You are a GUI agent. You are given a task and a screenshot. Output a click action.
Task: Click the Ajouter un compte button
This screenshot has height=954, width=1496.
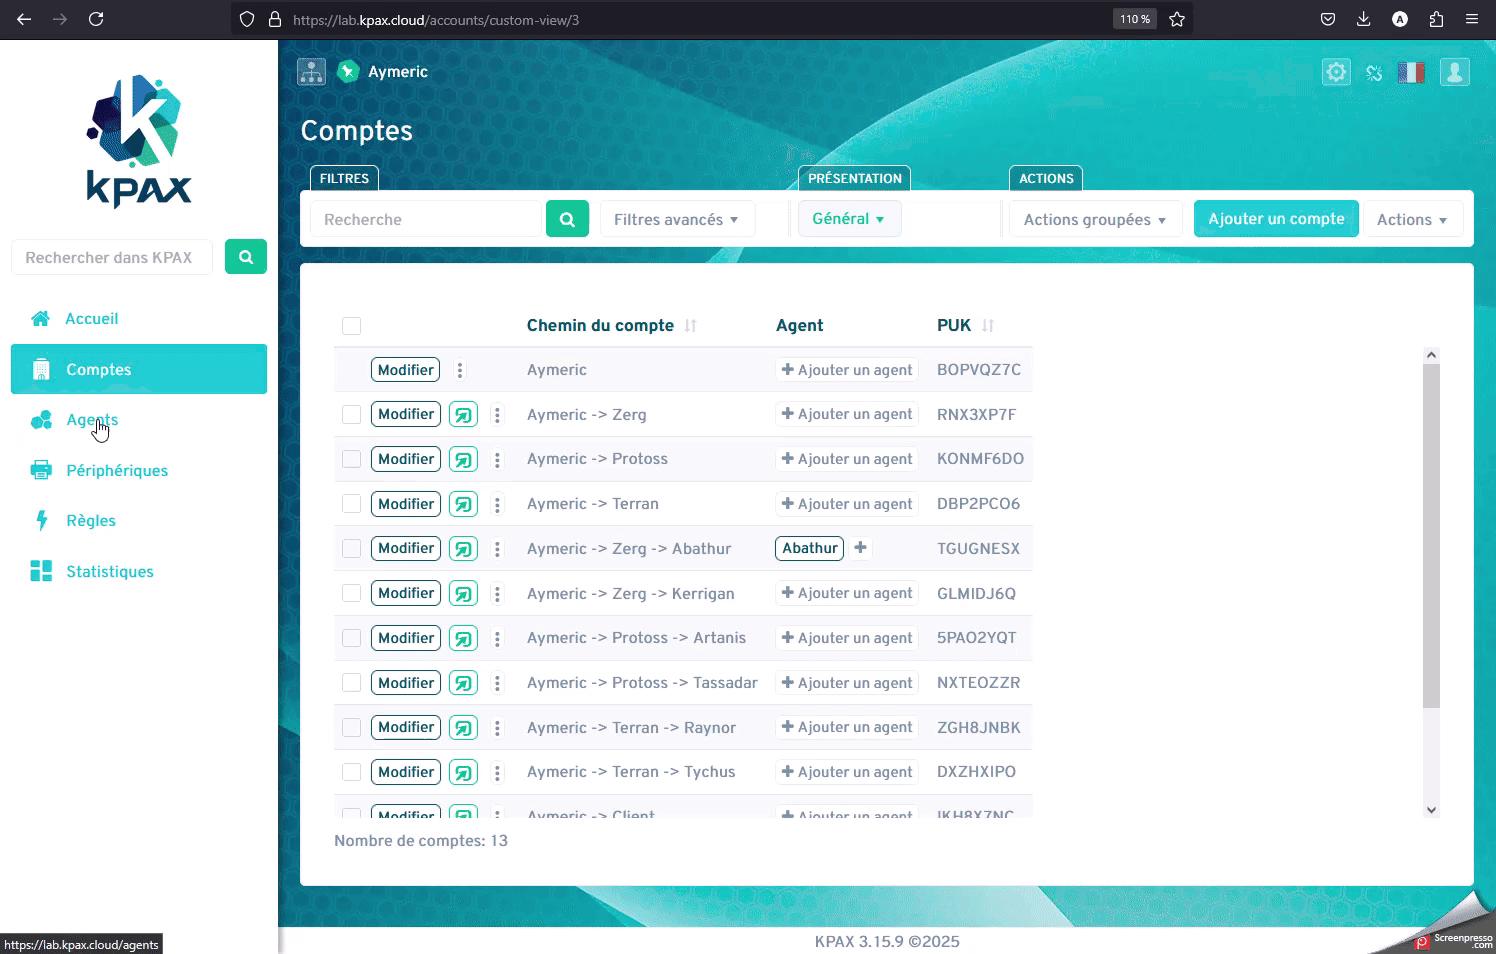1275,219
